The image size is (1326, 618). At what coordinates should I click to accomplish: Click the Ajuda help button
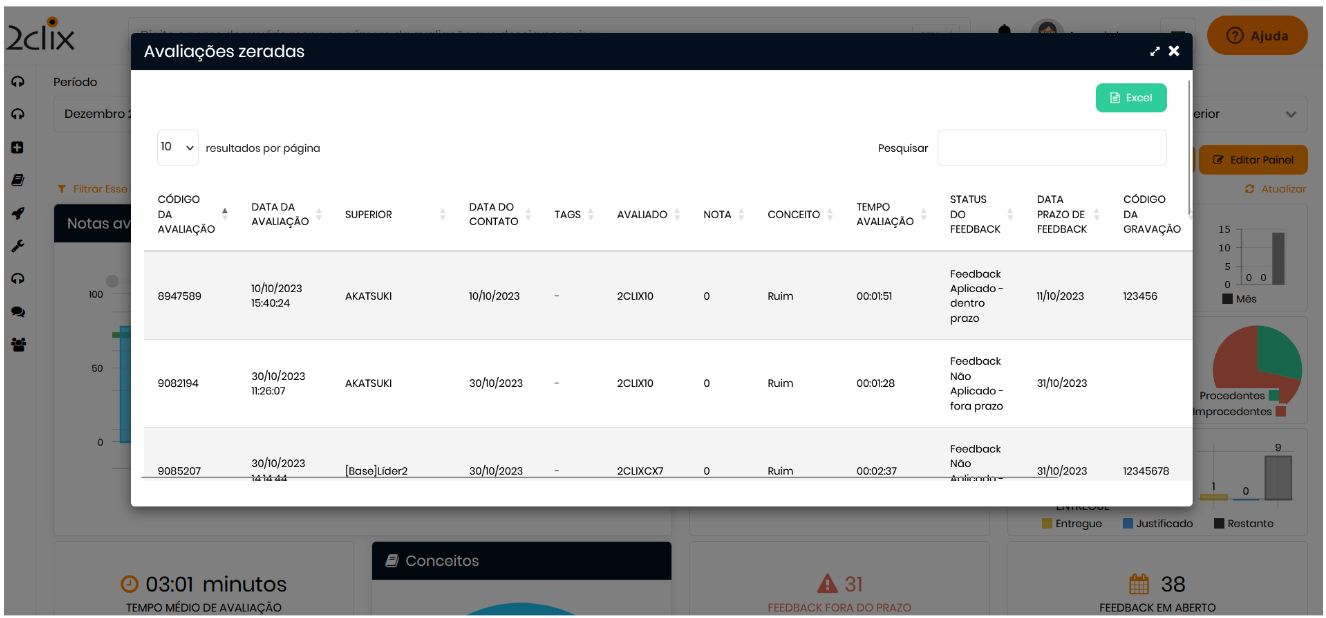point(1257,36)
